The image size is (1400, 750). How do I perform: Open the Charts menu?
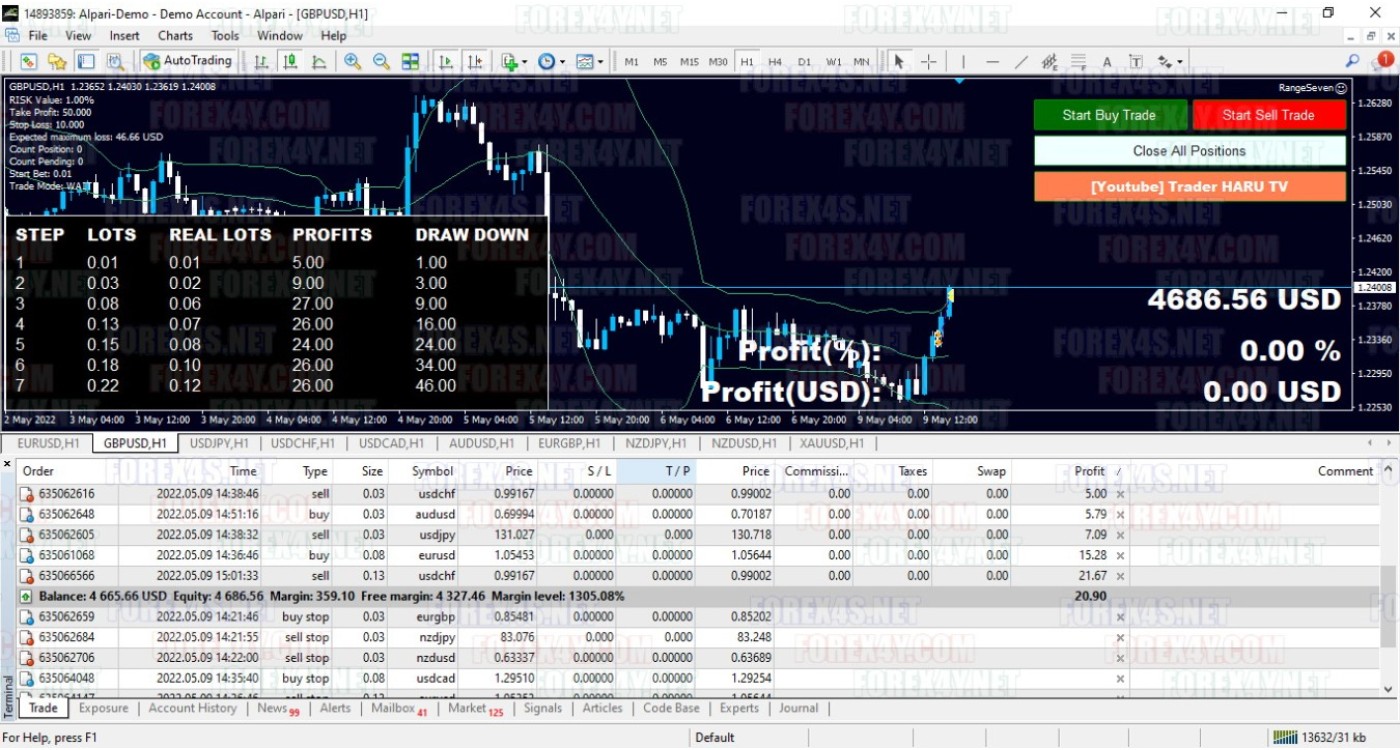(175, 35)
